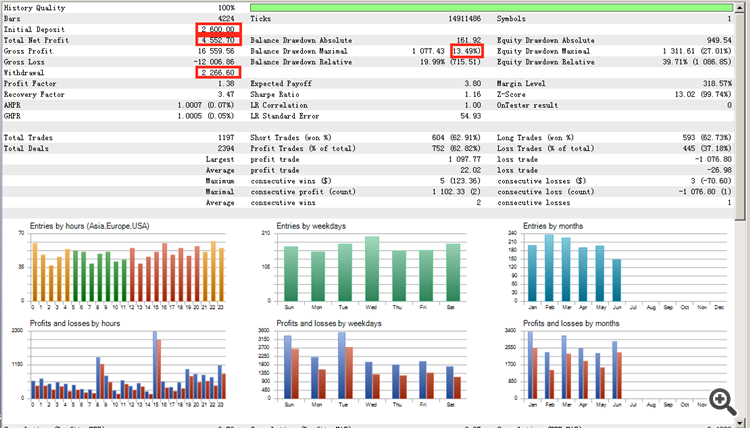Select Initial Deposit value 2 600.00

click(218, 29)
